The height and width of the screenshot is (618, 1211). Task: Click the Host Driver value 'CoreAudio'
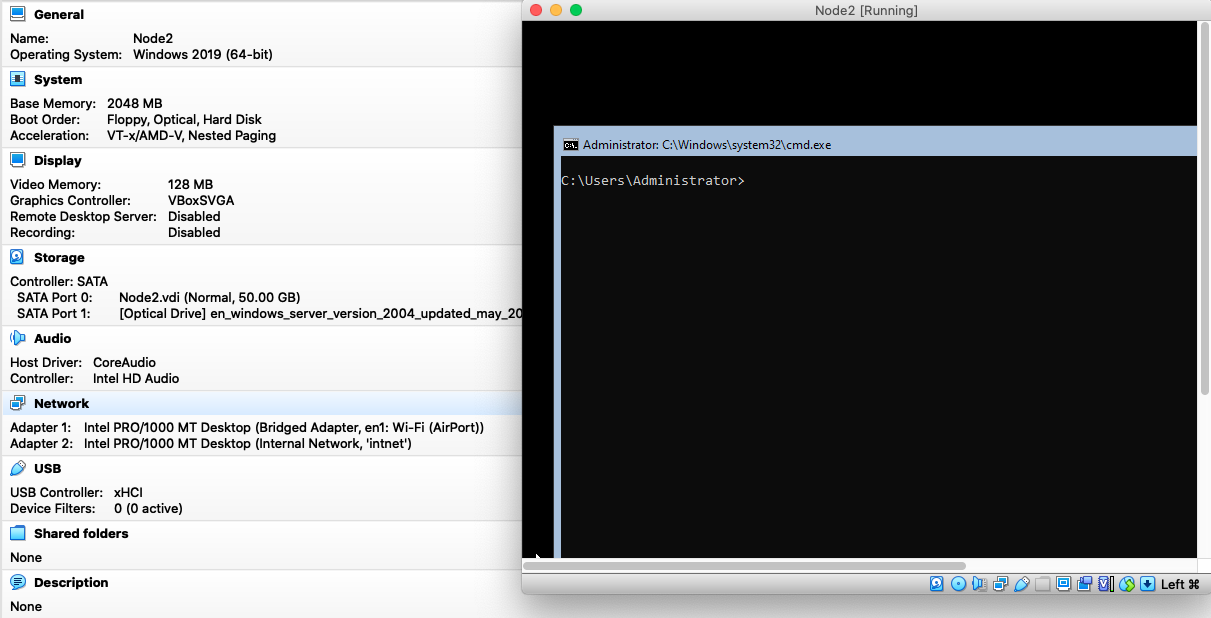pyautogui.click(x=124, y=363)
